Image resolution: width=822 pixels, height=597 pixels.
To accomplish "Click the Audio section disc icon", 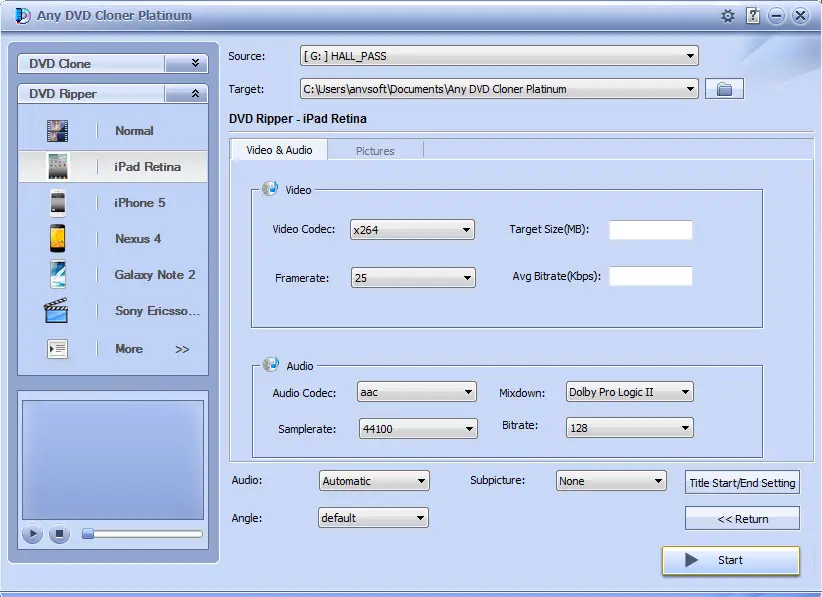I will 271,364.
